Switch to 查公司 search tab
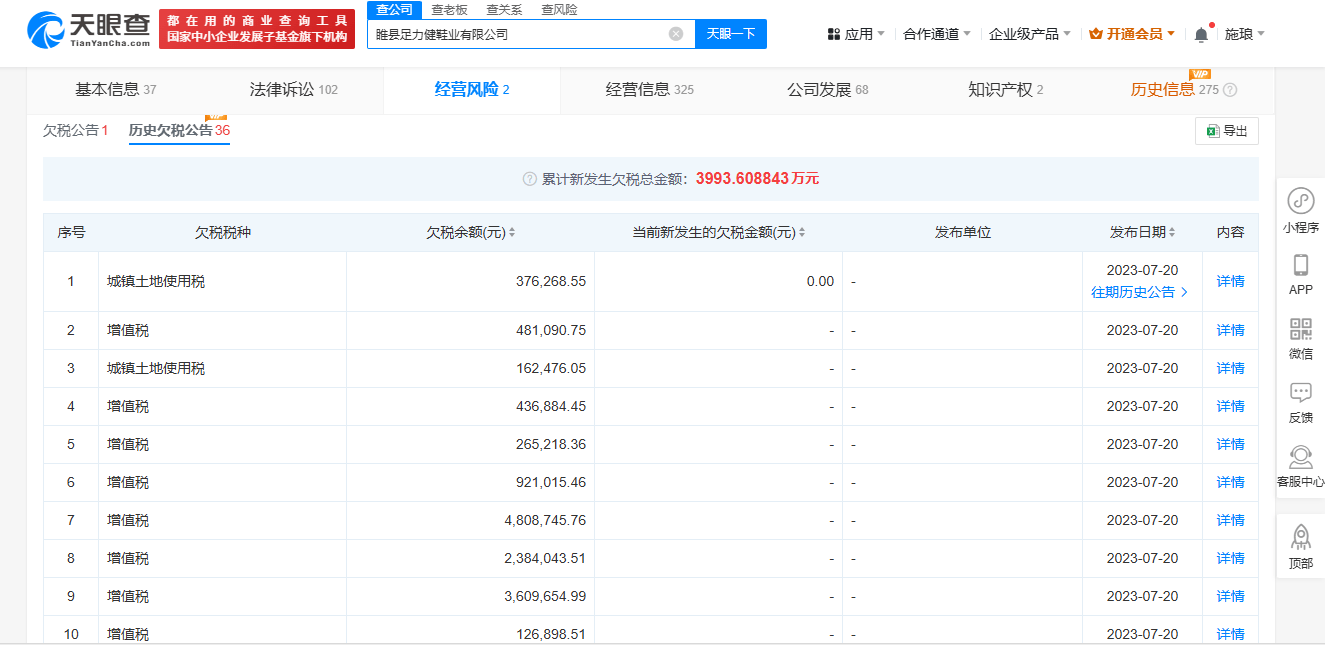This screenshot has height=645, width=1325. 394,9
